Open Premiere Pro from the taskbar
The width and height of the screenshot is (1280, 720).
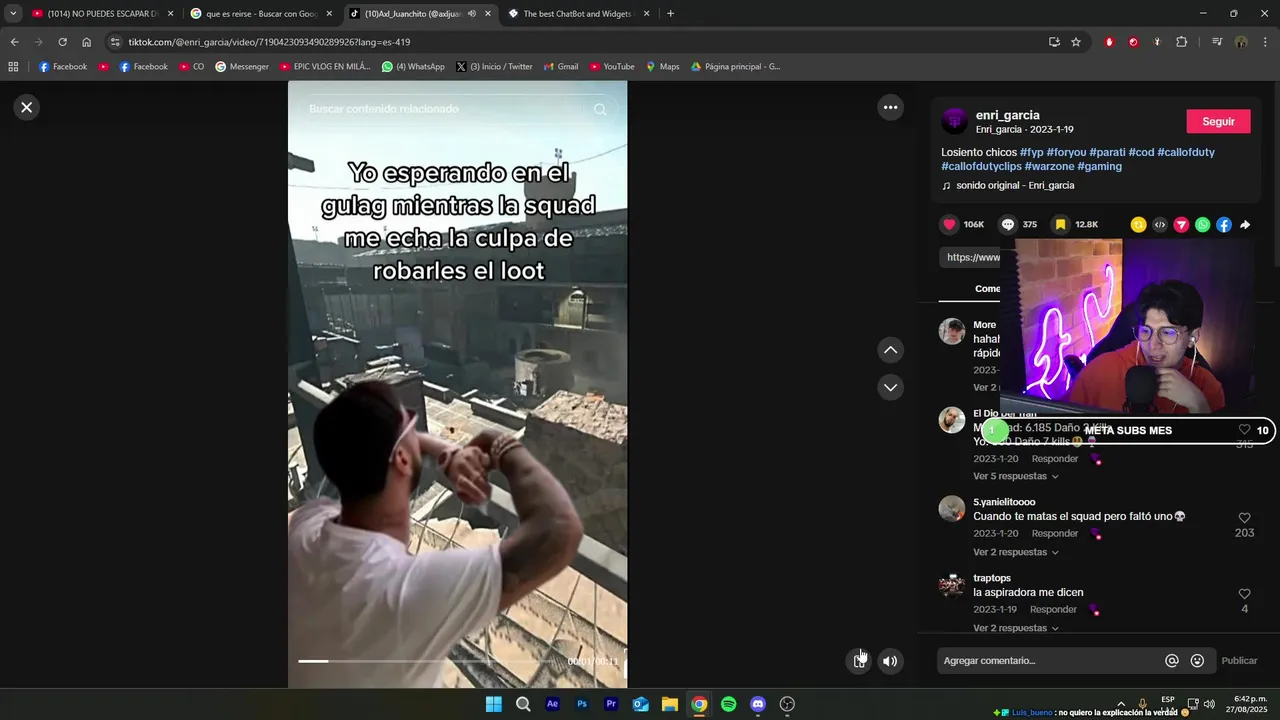point(611,704)
